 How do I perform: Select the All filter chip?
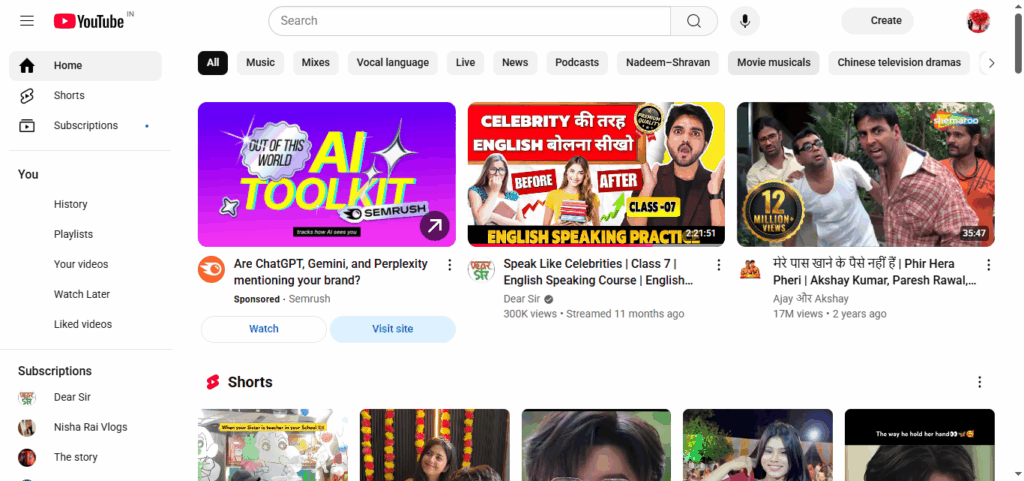pos(213,63)
